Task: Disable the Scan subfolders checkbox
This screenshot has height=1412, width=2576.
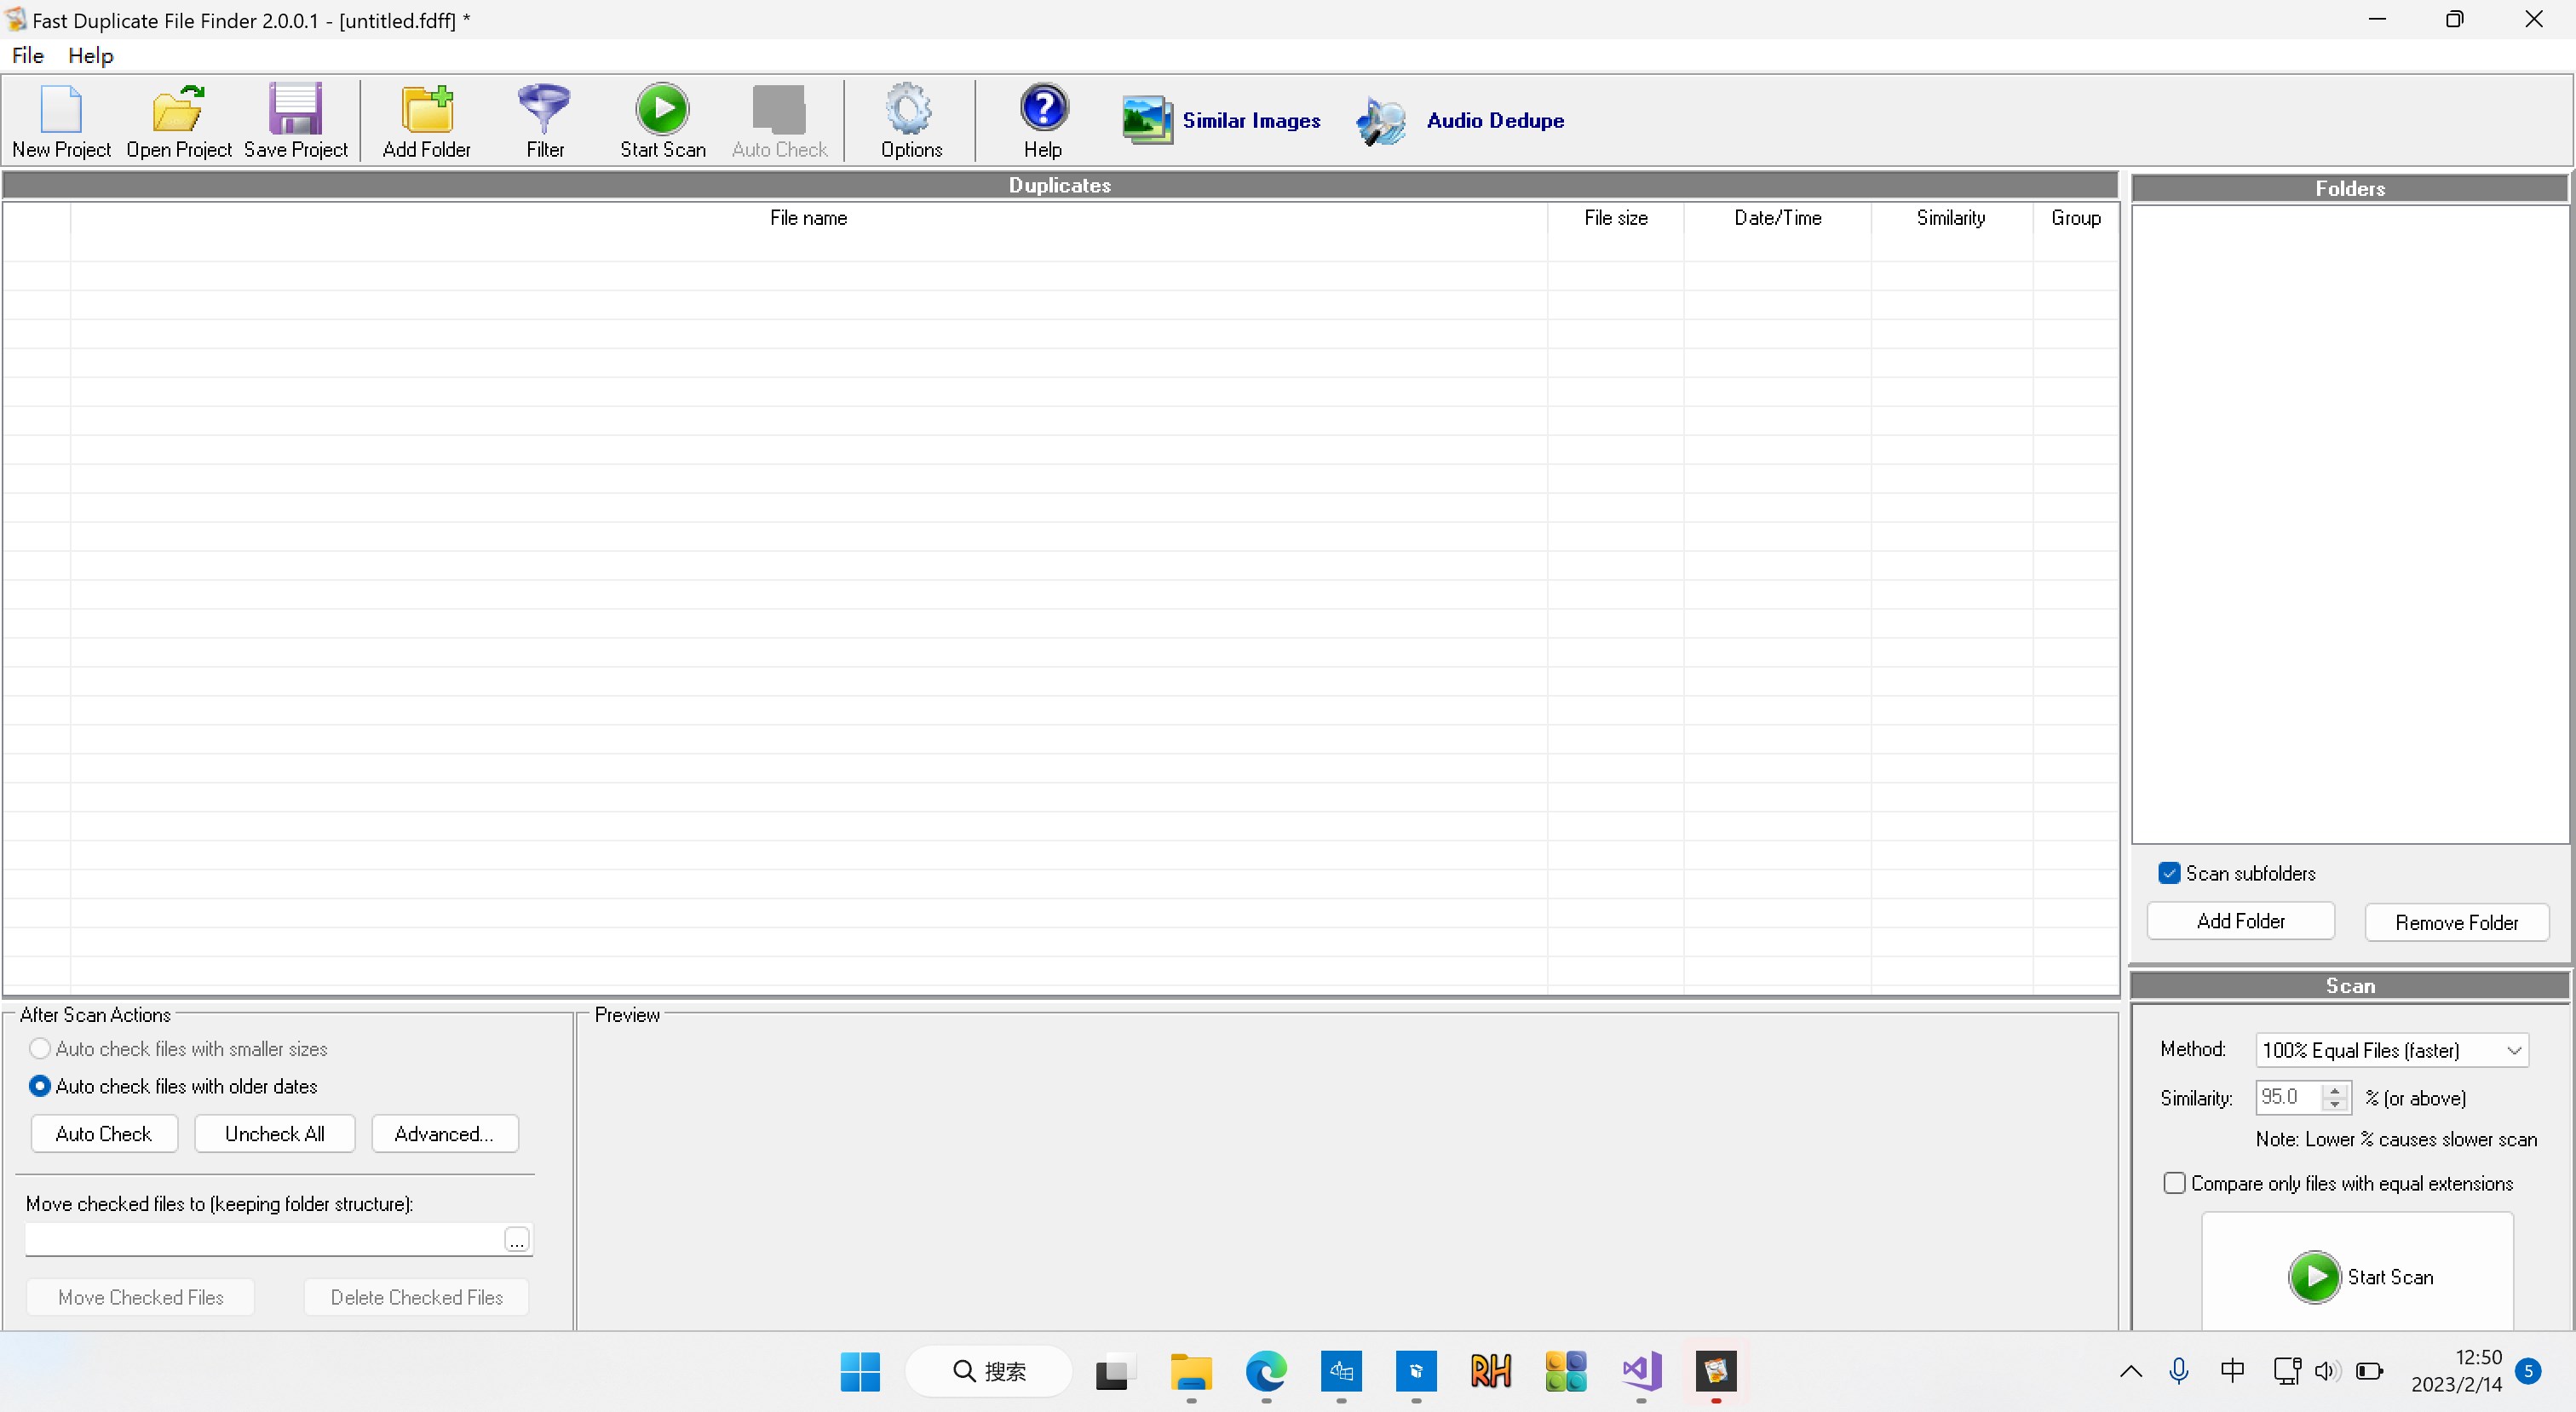Action: (x=2169, y=873)
